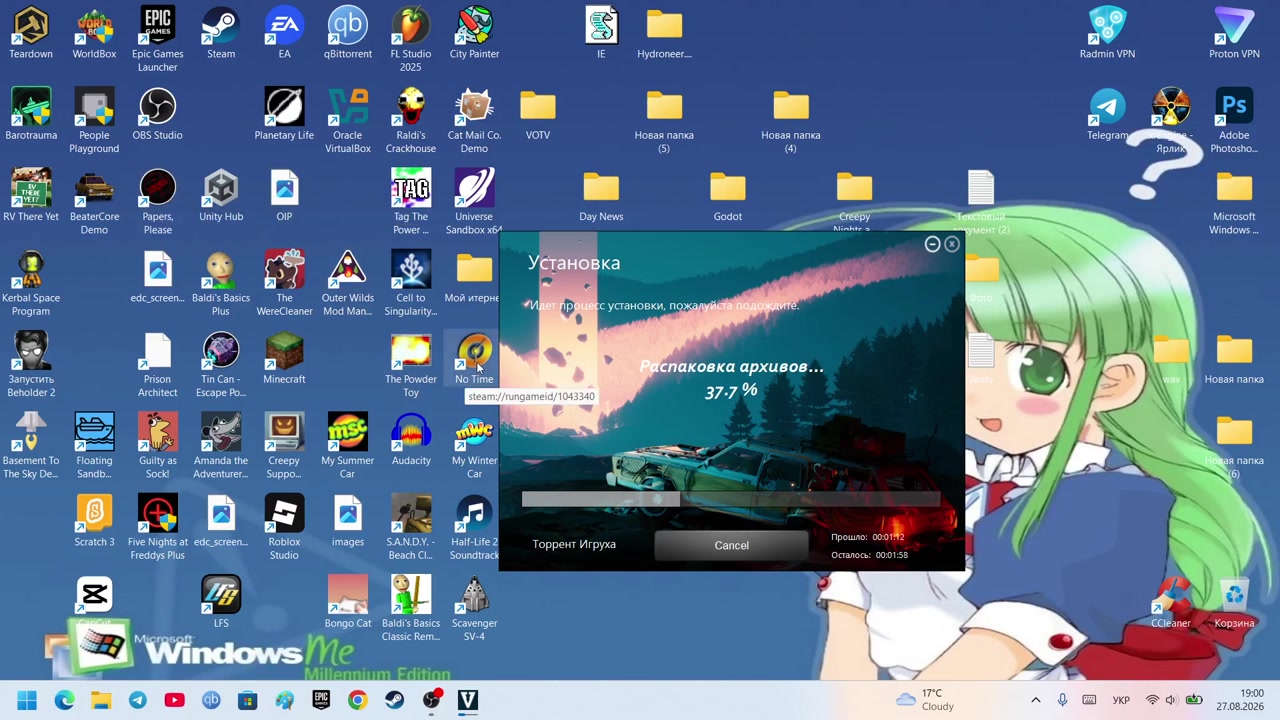Viewport: 1280px width, 720px height.
Task: Open the Steam desktop shortcut
Action: [x=221, y=34]
